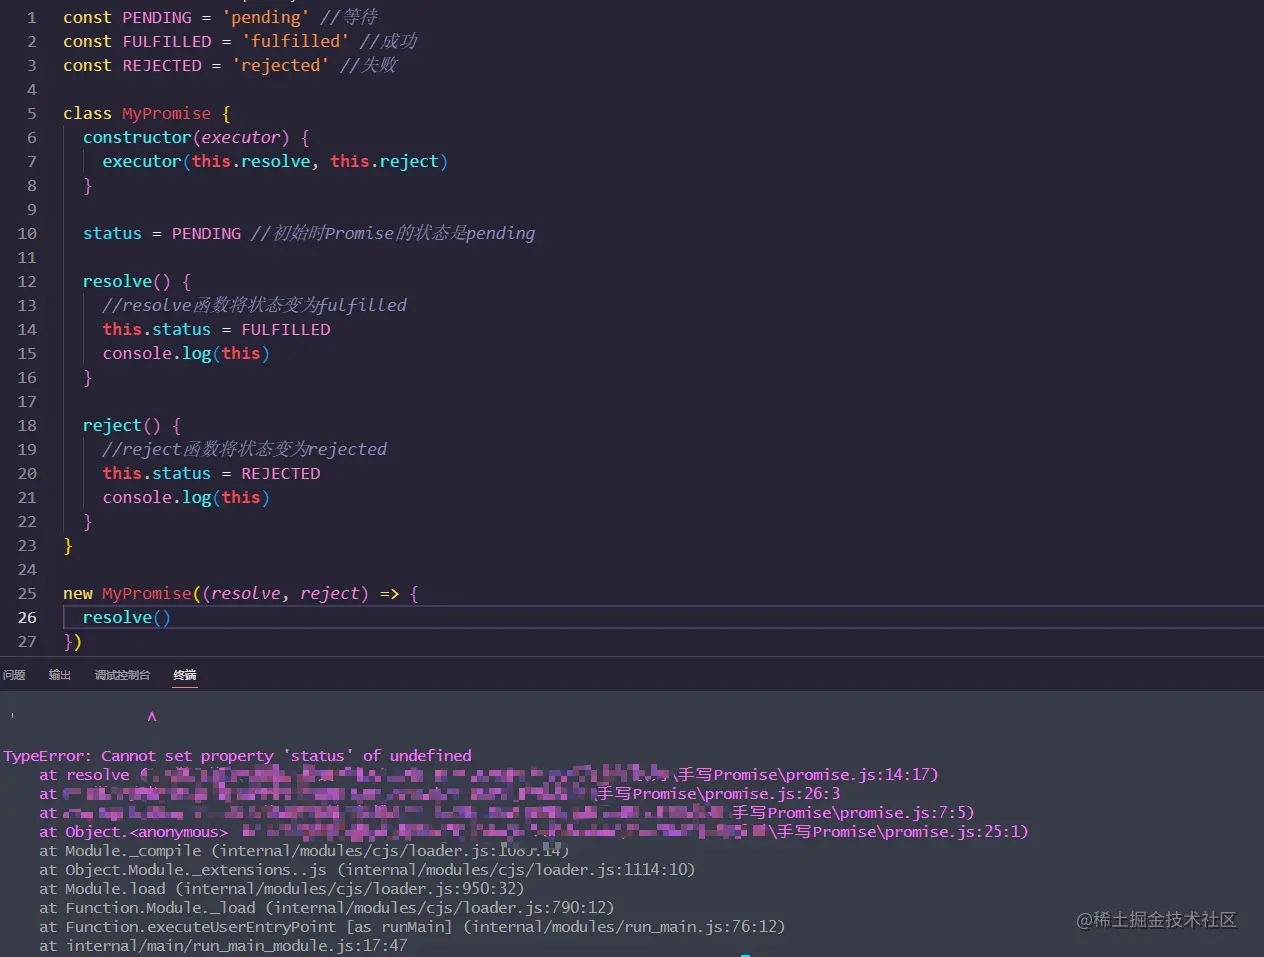Click gutter line number 14

[x=27, y=329]
